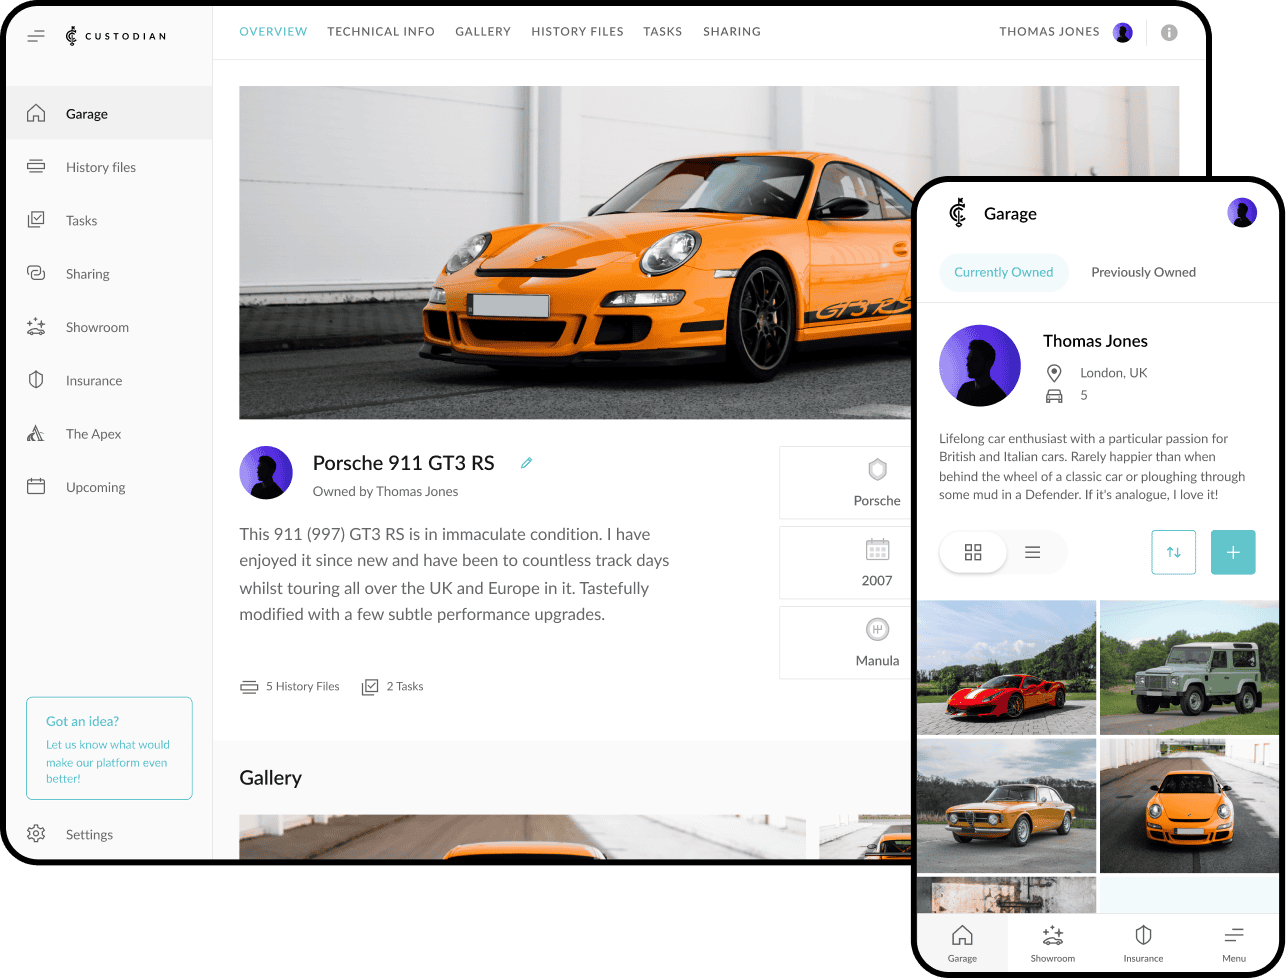Click owner avatar beside car title
The height and width of the screenshot is (978, 1286).
266,472
